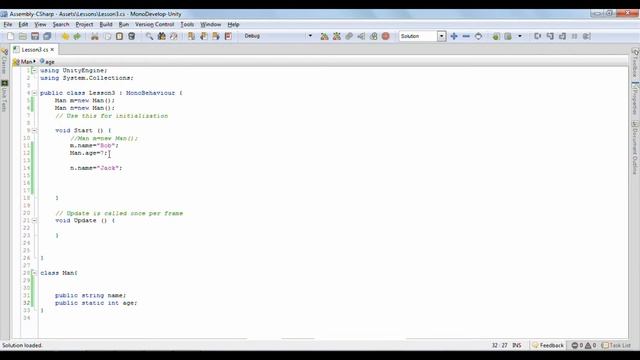
Task: Click the green bug debug icon
Action: click(496, 36)
